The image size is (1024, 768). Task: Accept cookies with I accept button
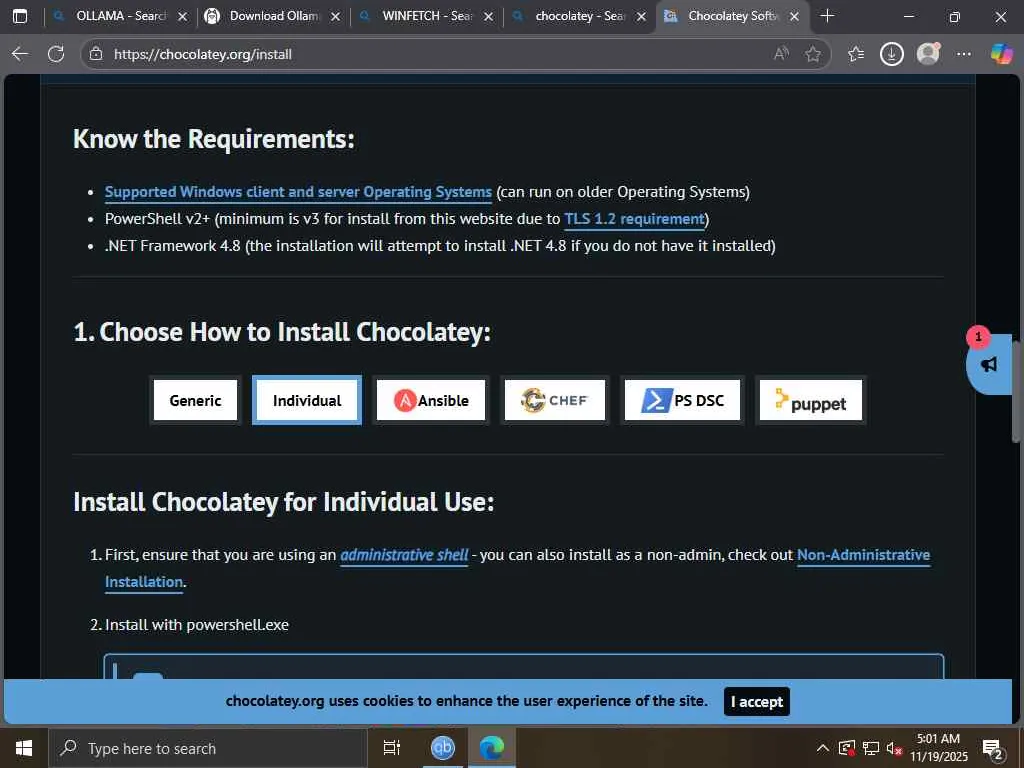click(x=756, y=701)
